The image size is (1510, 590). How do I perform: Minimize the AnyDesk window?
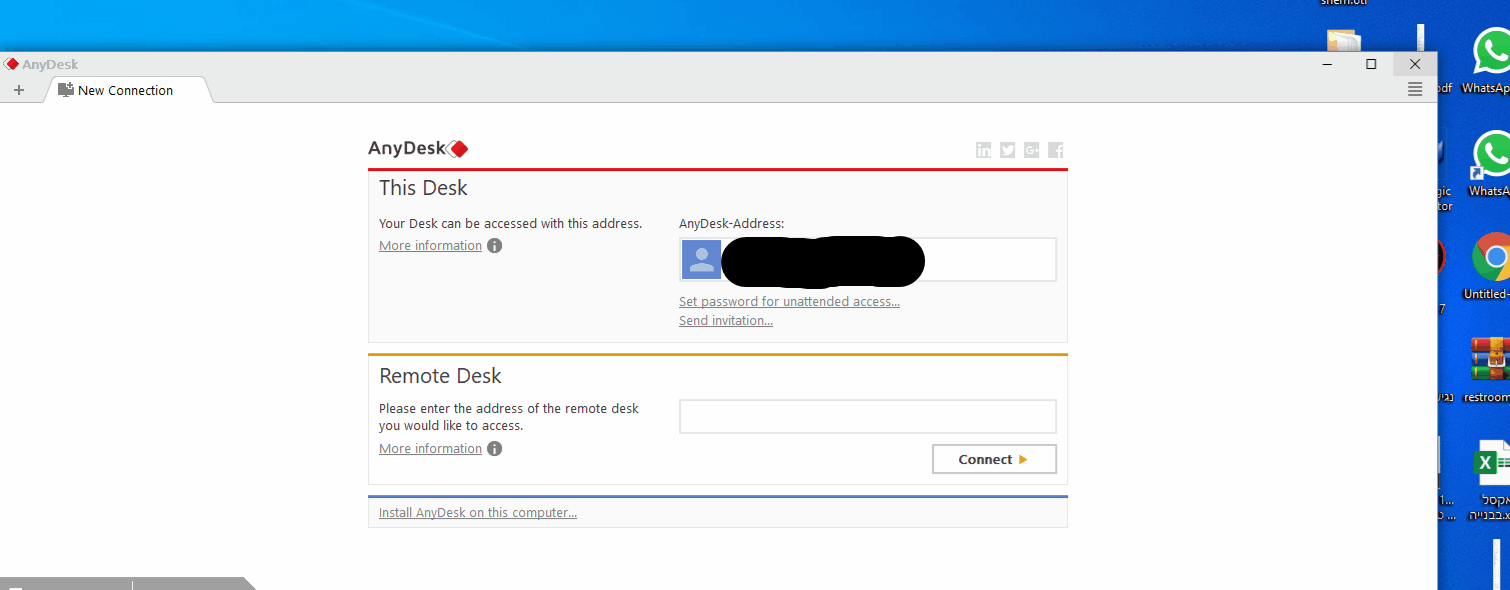(x=1327, y=64)
